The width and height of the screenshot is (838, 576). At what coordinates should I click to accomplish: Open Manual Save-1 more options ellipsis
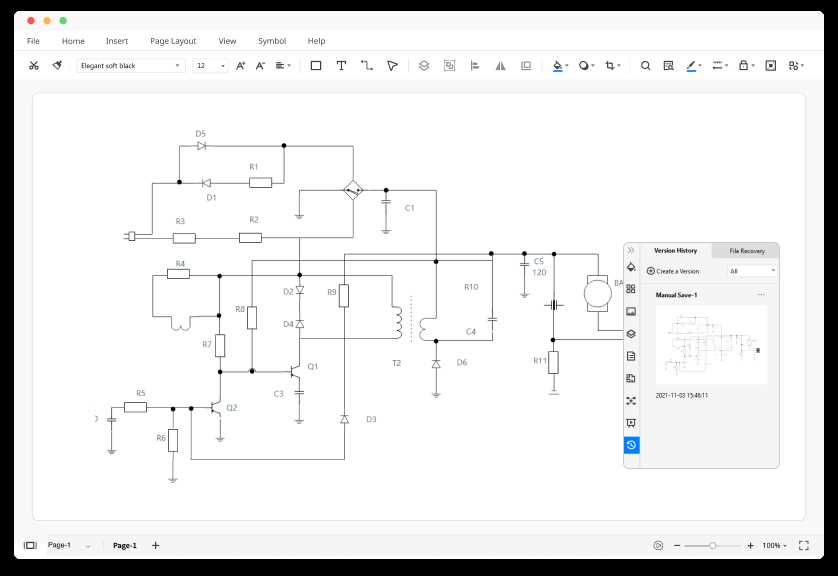[761, 295]
